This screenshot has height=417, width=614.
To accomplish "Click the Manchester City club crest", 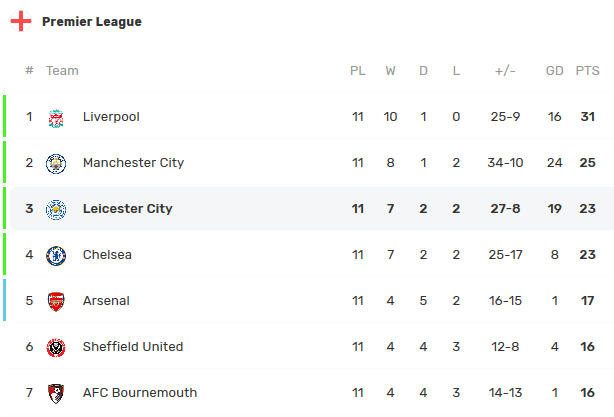I will click(x=56, y=163).
